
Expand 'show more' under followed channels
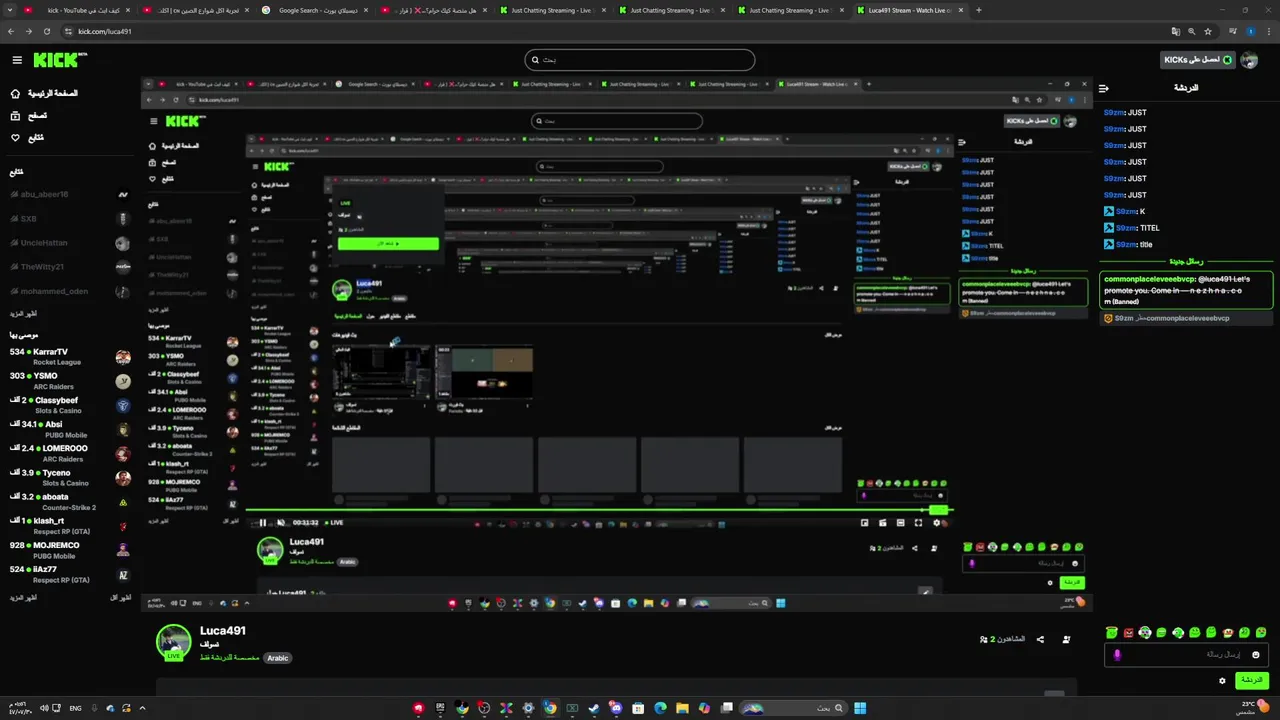(x=24, y=314)
